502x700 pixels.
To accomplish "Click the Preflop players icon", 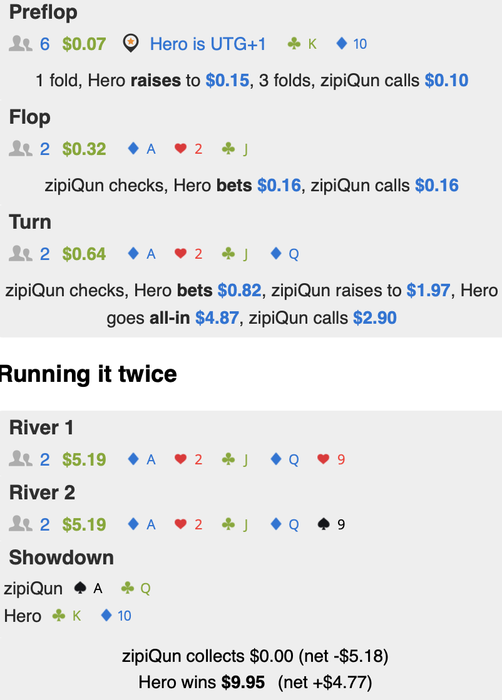I will (21, 44).
